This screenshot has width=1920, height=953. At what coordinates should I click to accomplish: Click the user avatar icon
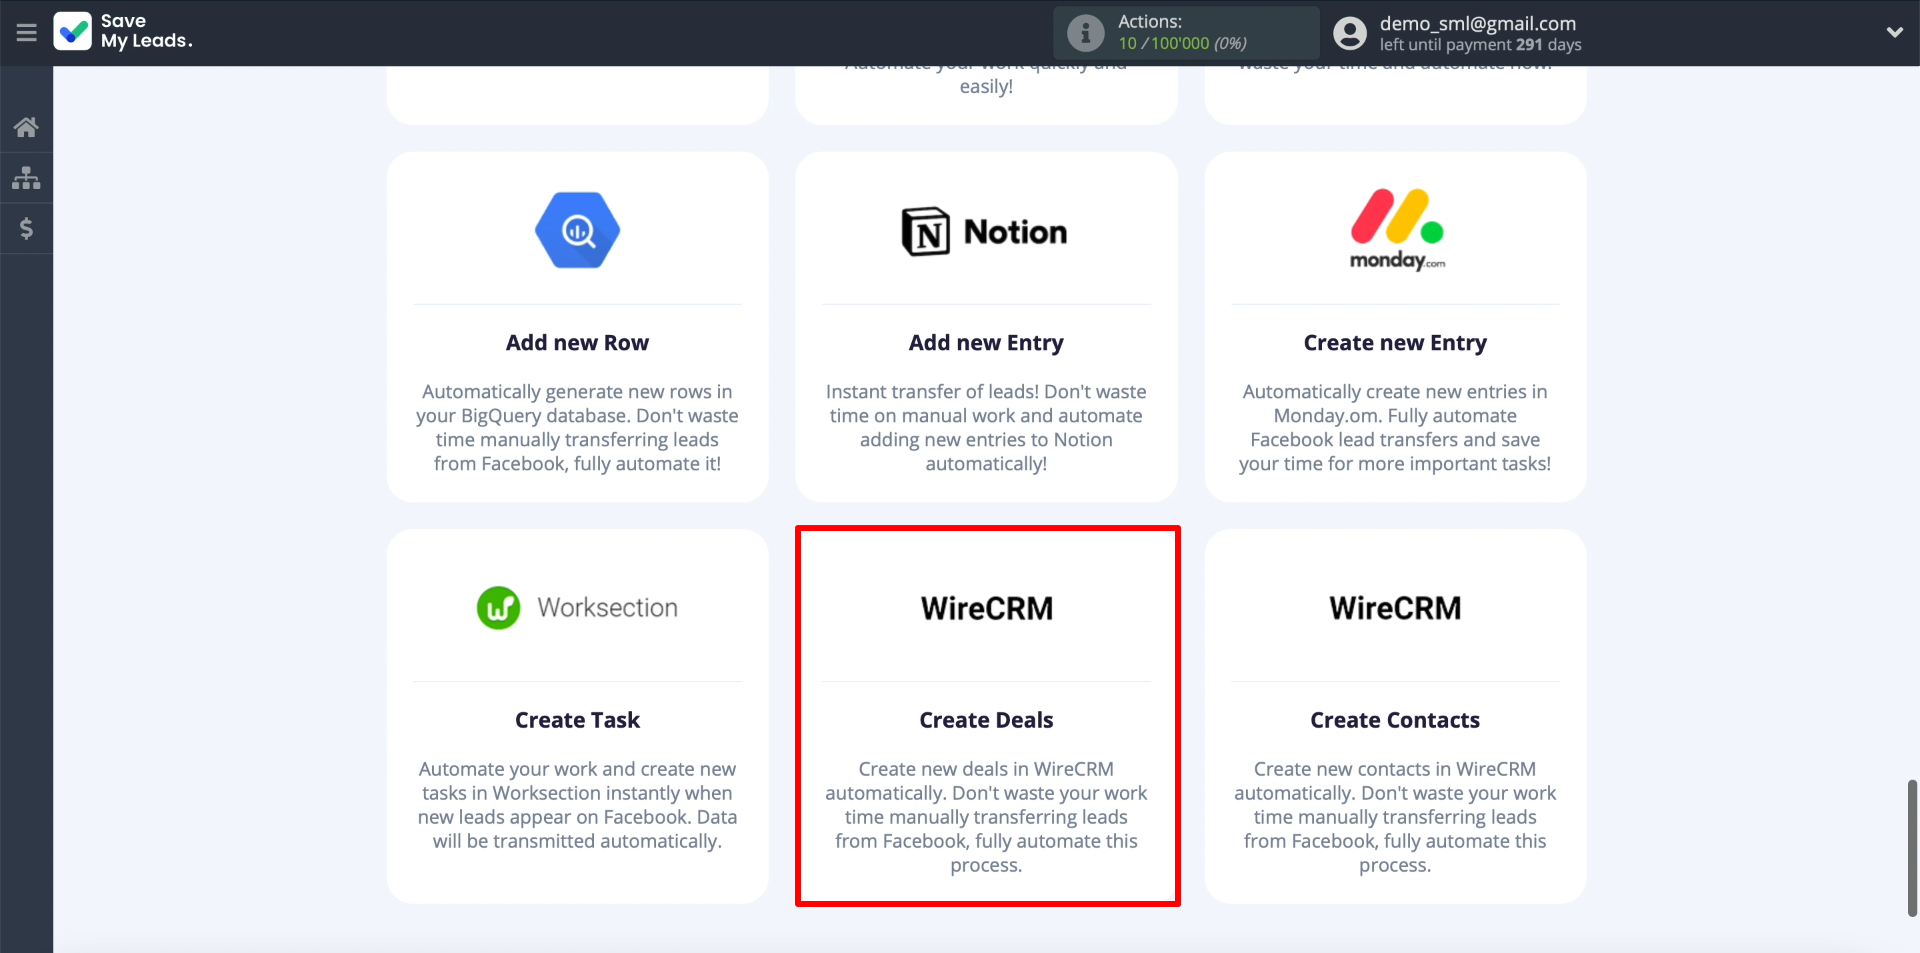click(1350, 33)
